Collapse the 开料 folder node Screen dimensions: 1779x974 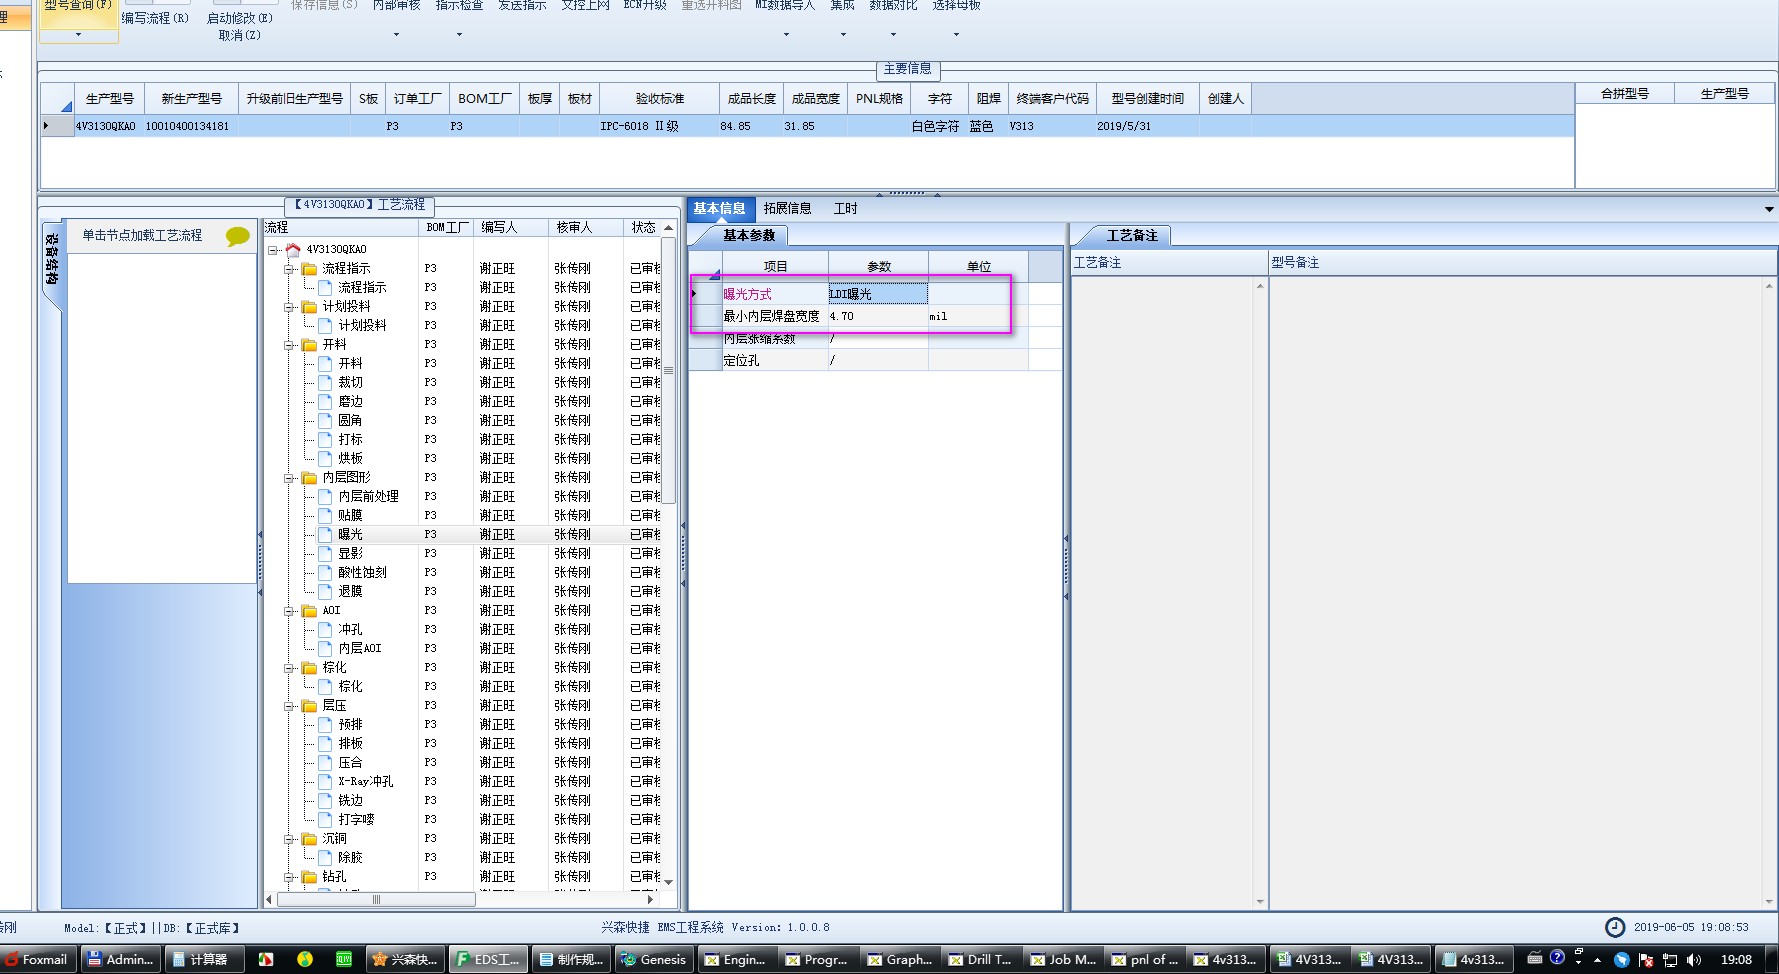coord(289,345)
